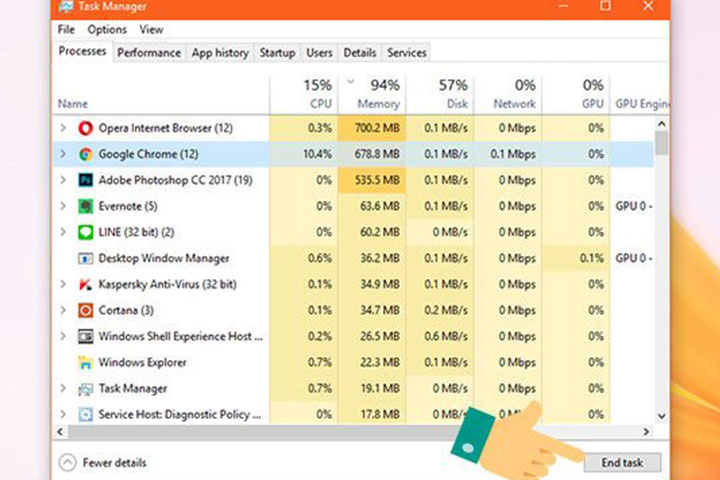720x480 pixels.
Task: Click the Cortana process icon
Action: (85, 311)
